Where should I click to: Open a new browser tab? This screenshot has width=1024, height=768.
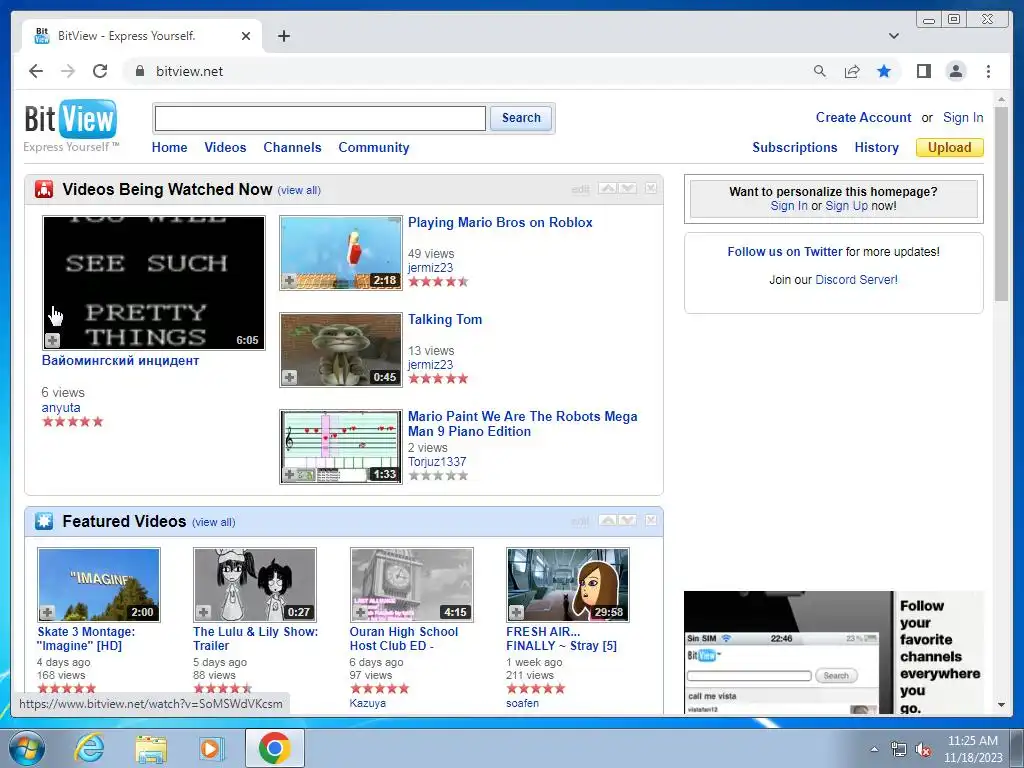(x=283, y=36)
